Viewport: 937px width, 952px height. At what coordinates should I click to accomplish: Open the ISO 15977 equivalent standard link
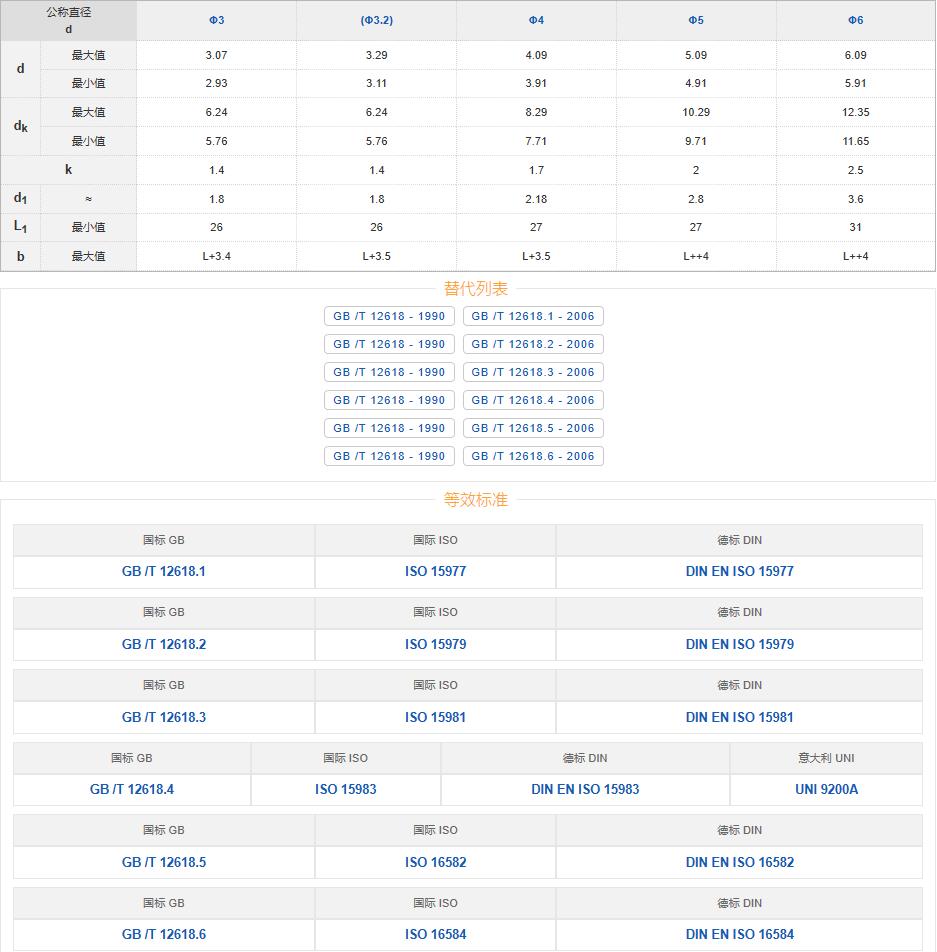pos(435,572)
